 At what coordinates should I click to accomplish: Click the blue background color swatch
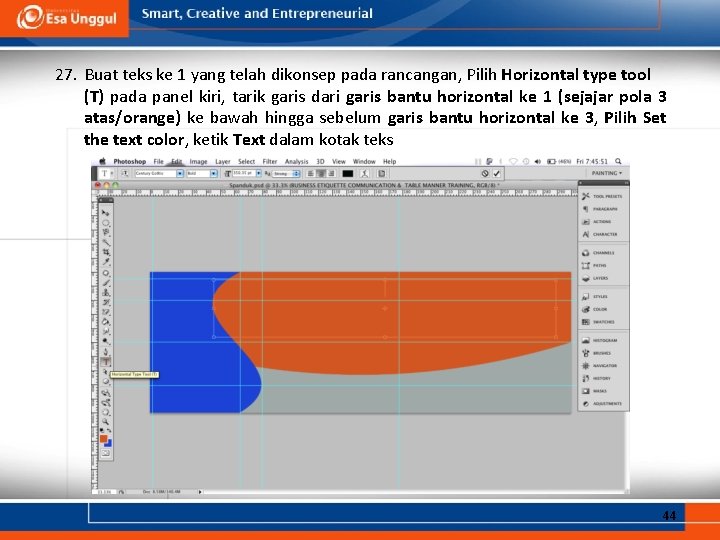(x=108, y=443)
